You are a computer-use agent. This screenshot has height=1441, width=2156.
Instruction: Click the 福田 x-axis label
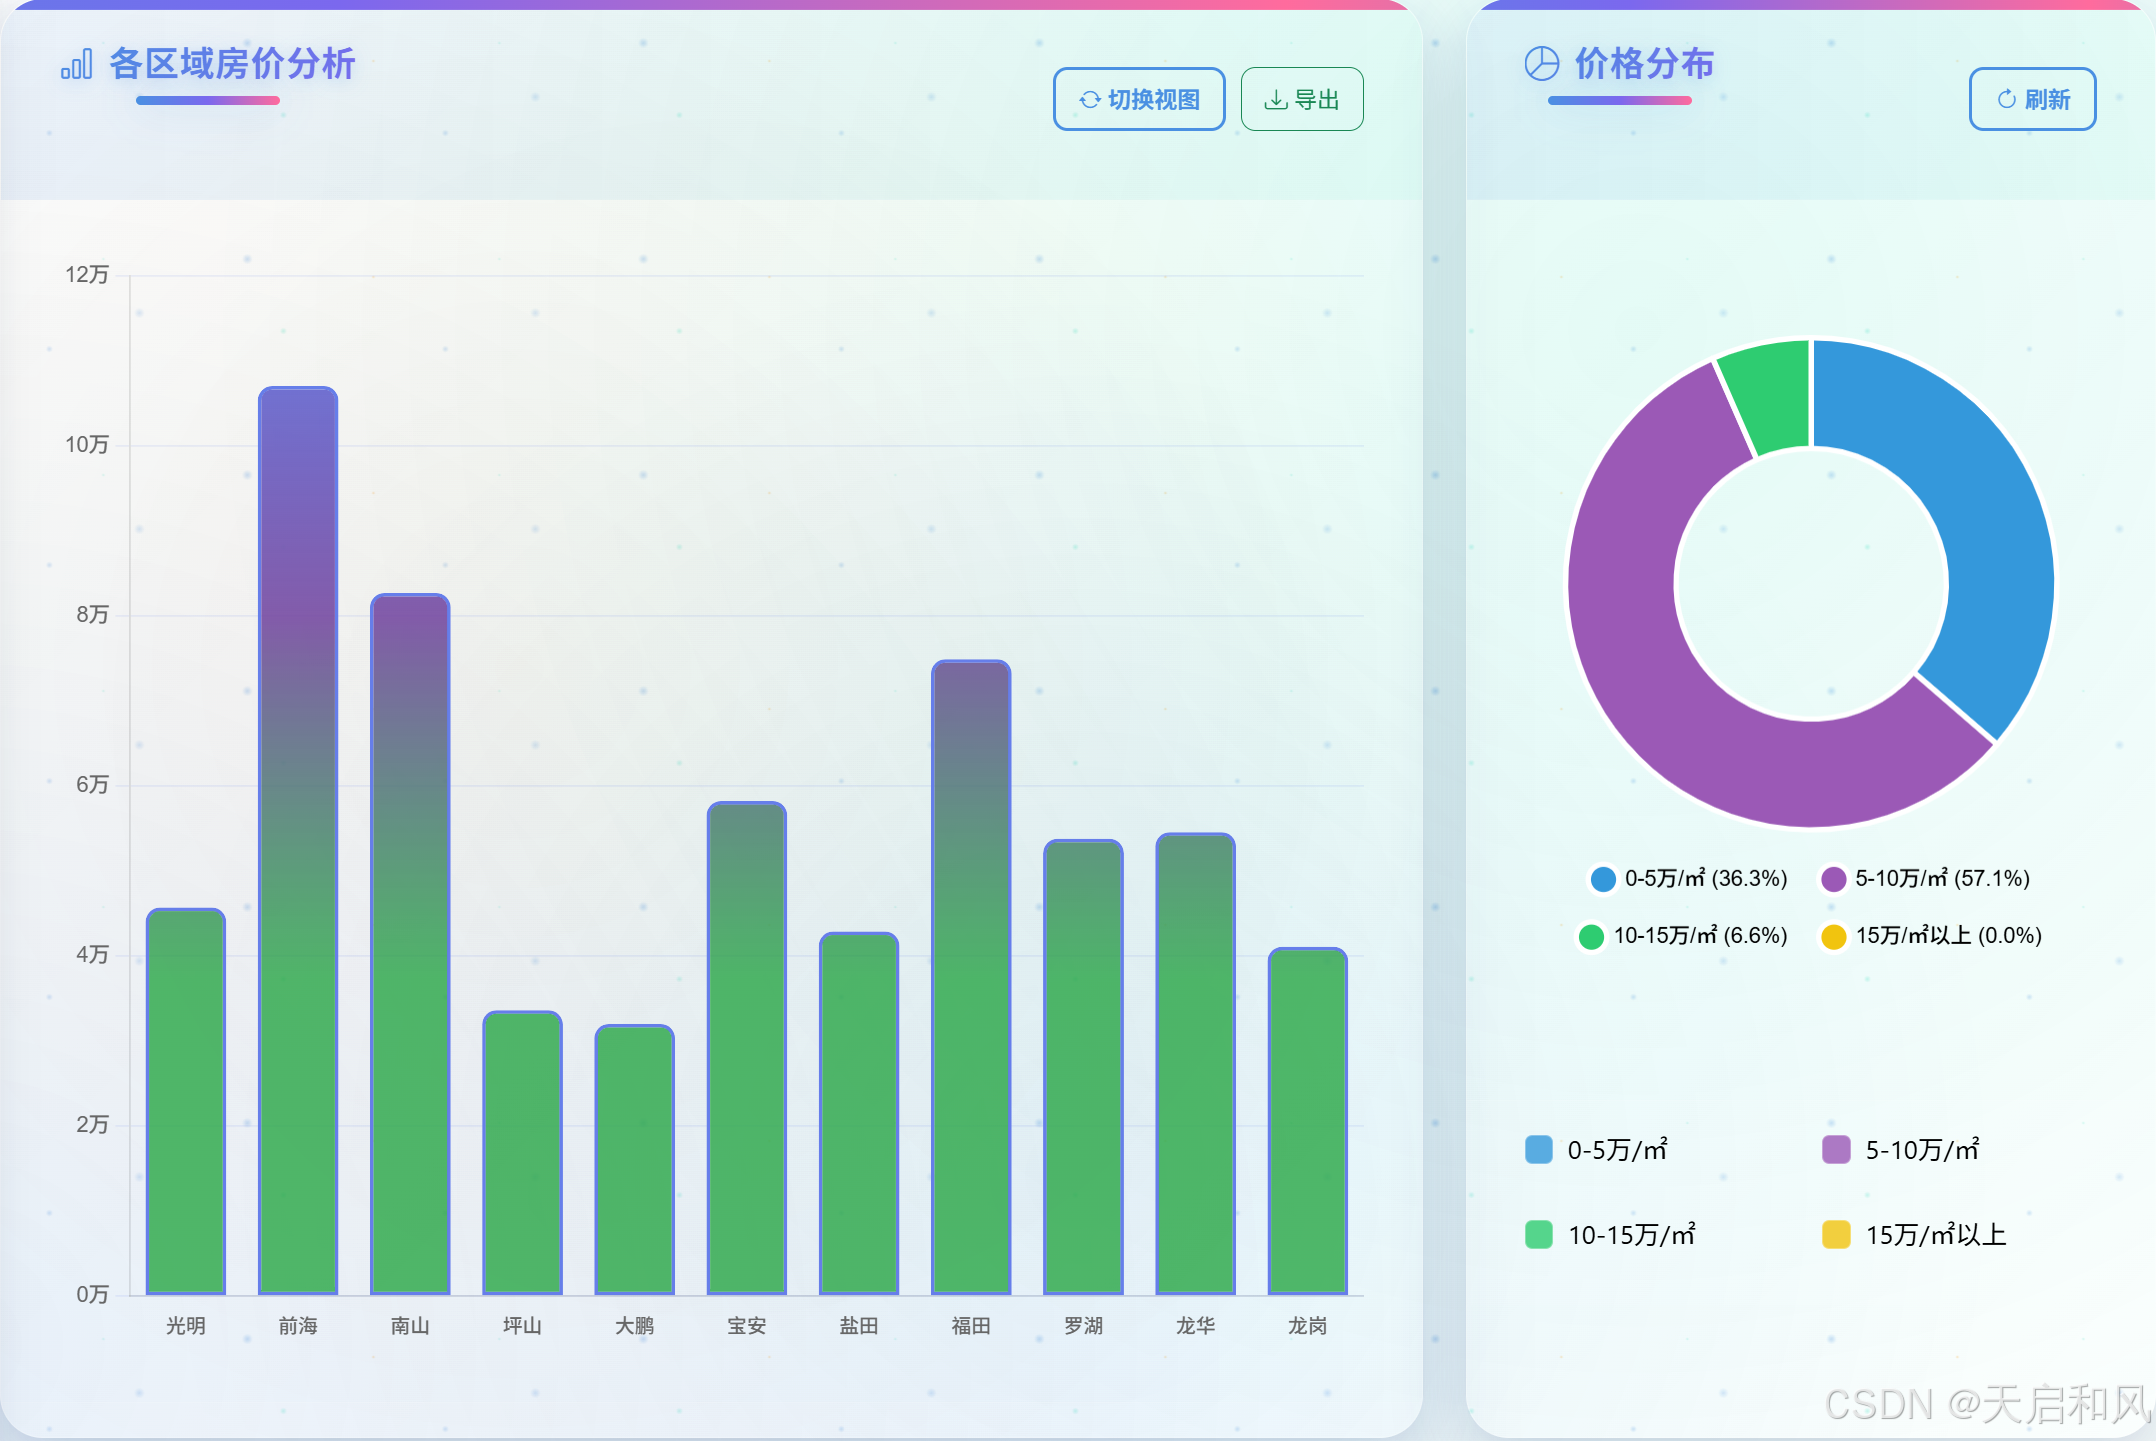click(971, 1326)
